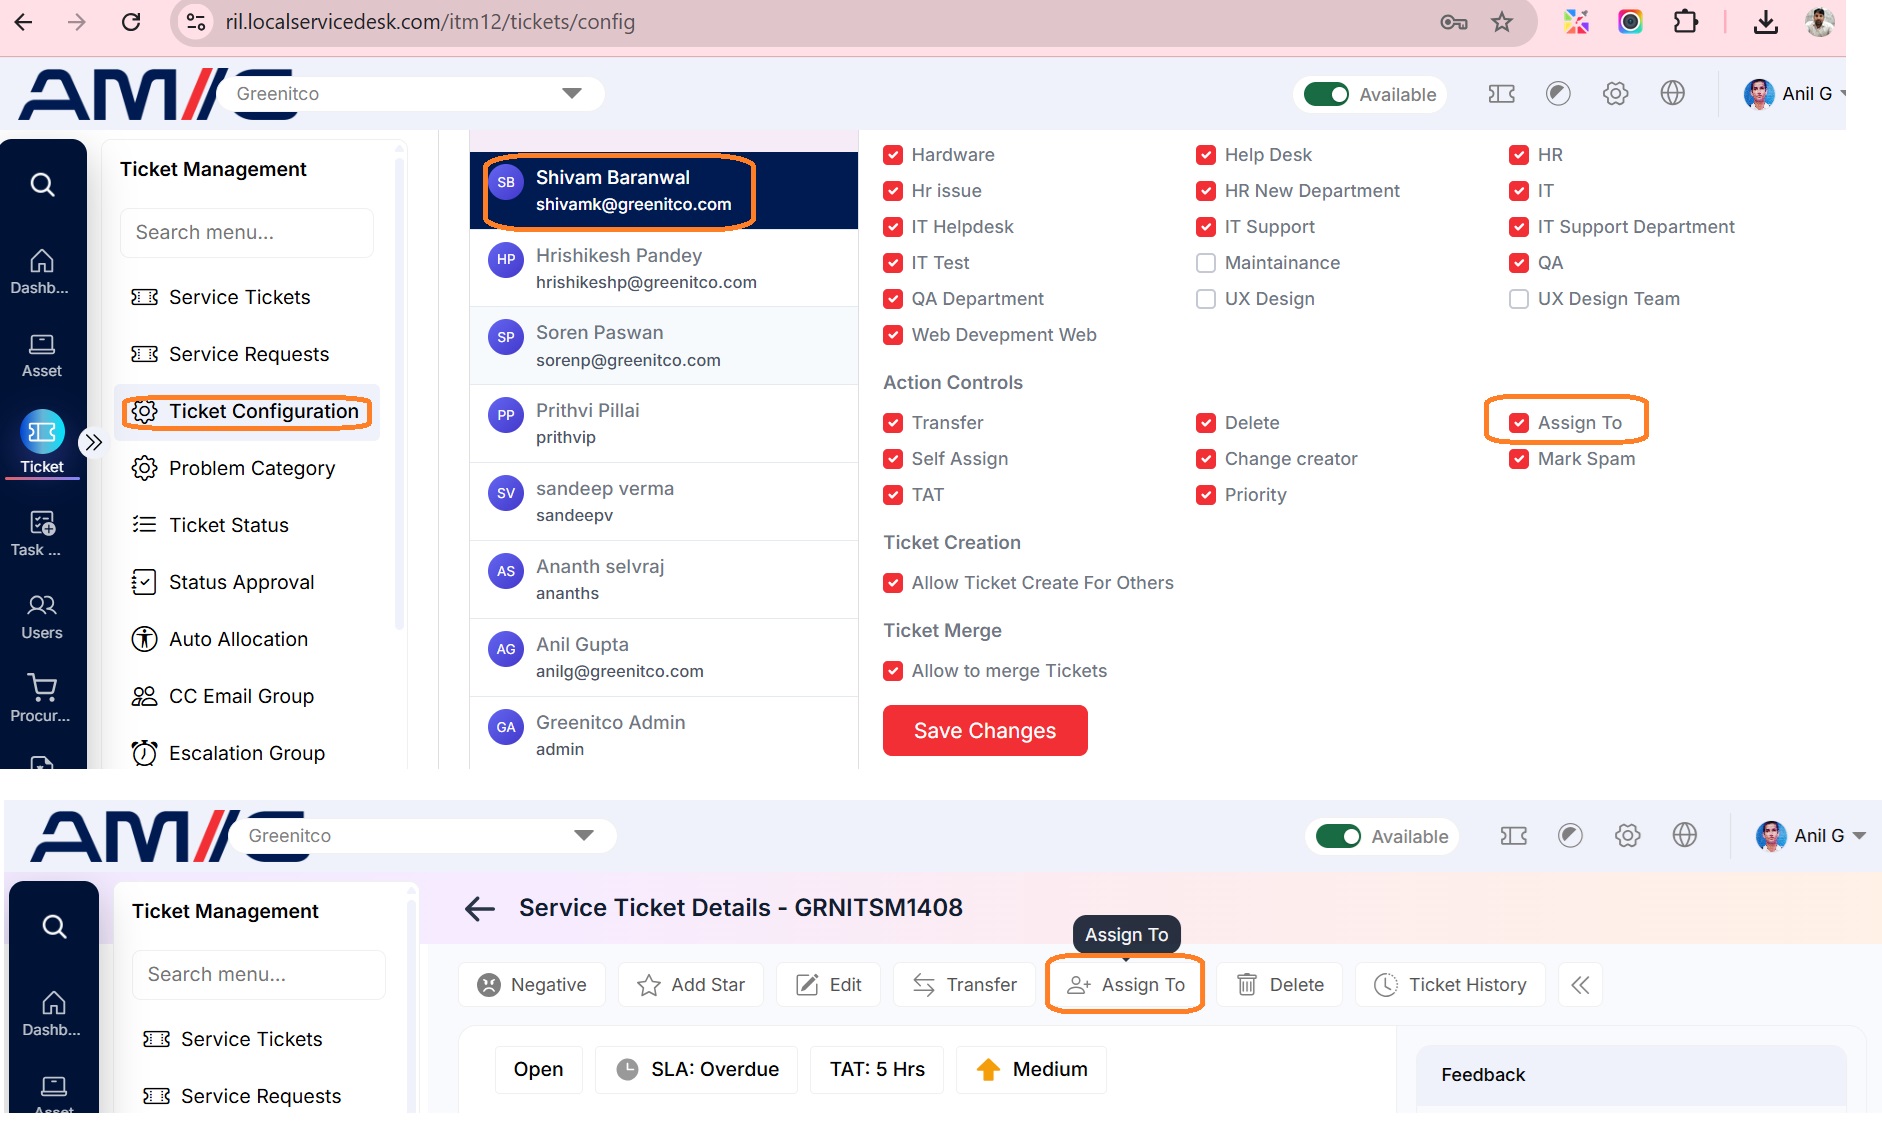This screenshot has height=1132, width=1882.
Task: Click the Assign To button in the ticket toolbar
Action: (x=1125, y=985)
